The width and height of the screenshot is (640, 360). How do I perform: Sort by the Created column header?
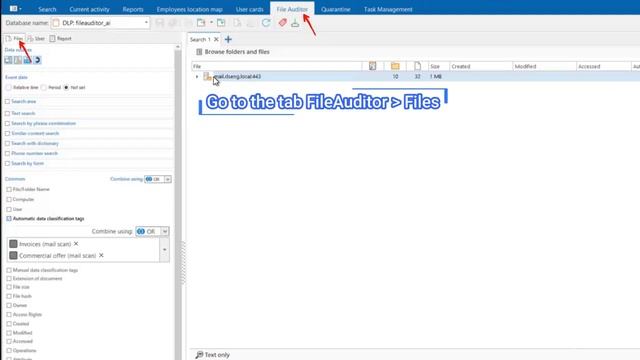click(481, 66)
